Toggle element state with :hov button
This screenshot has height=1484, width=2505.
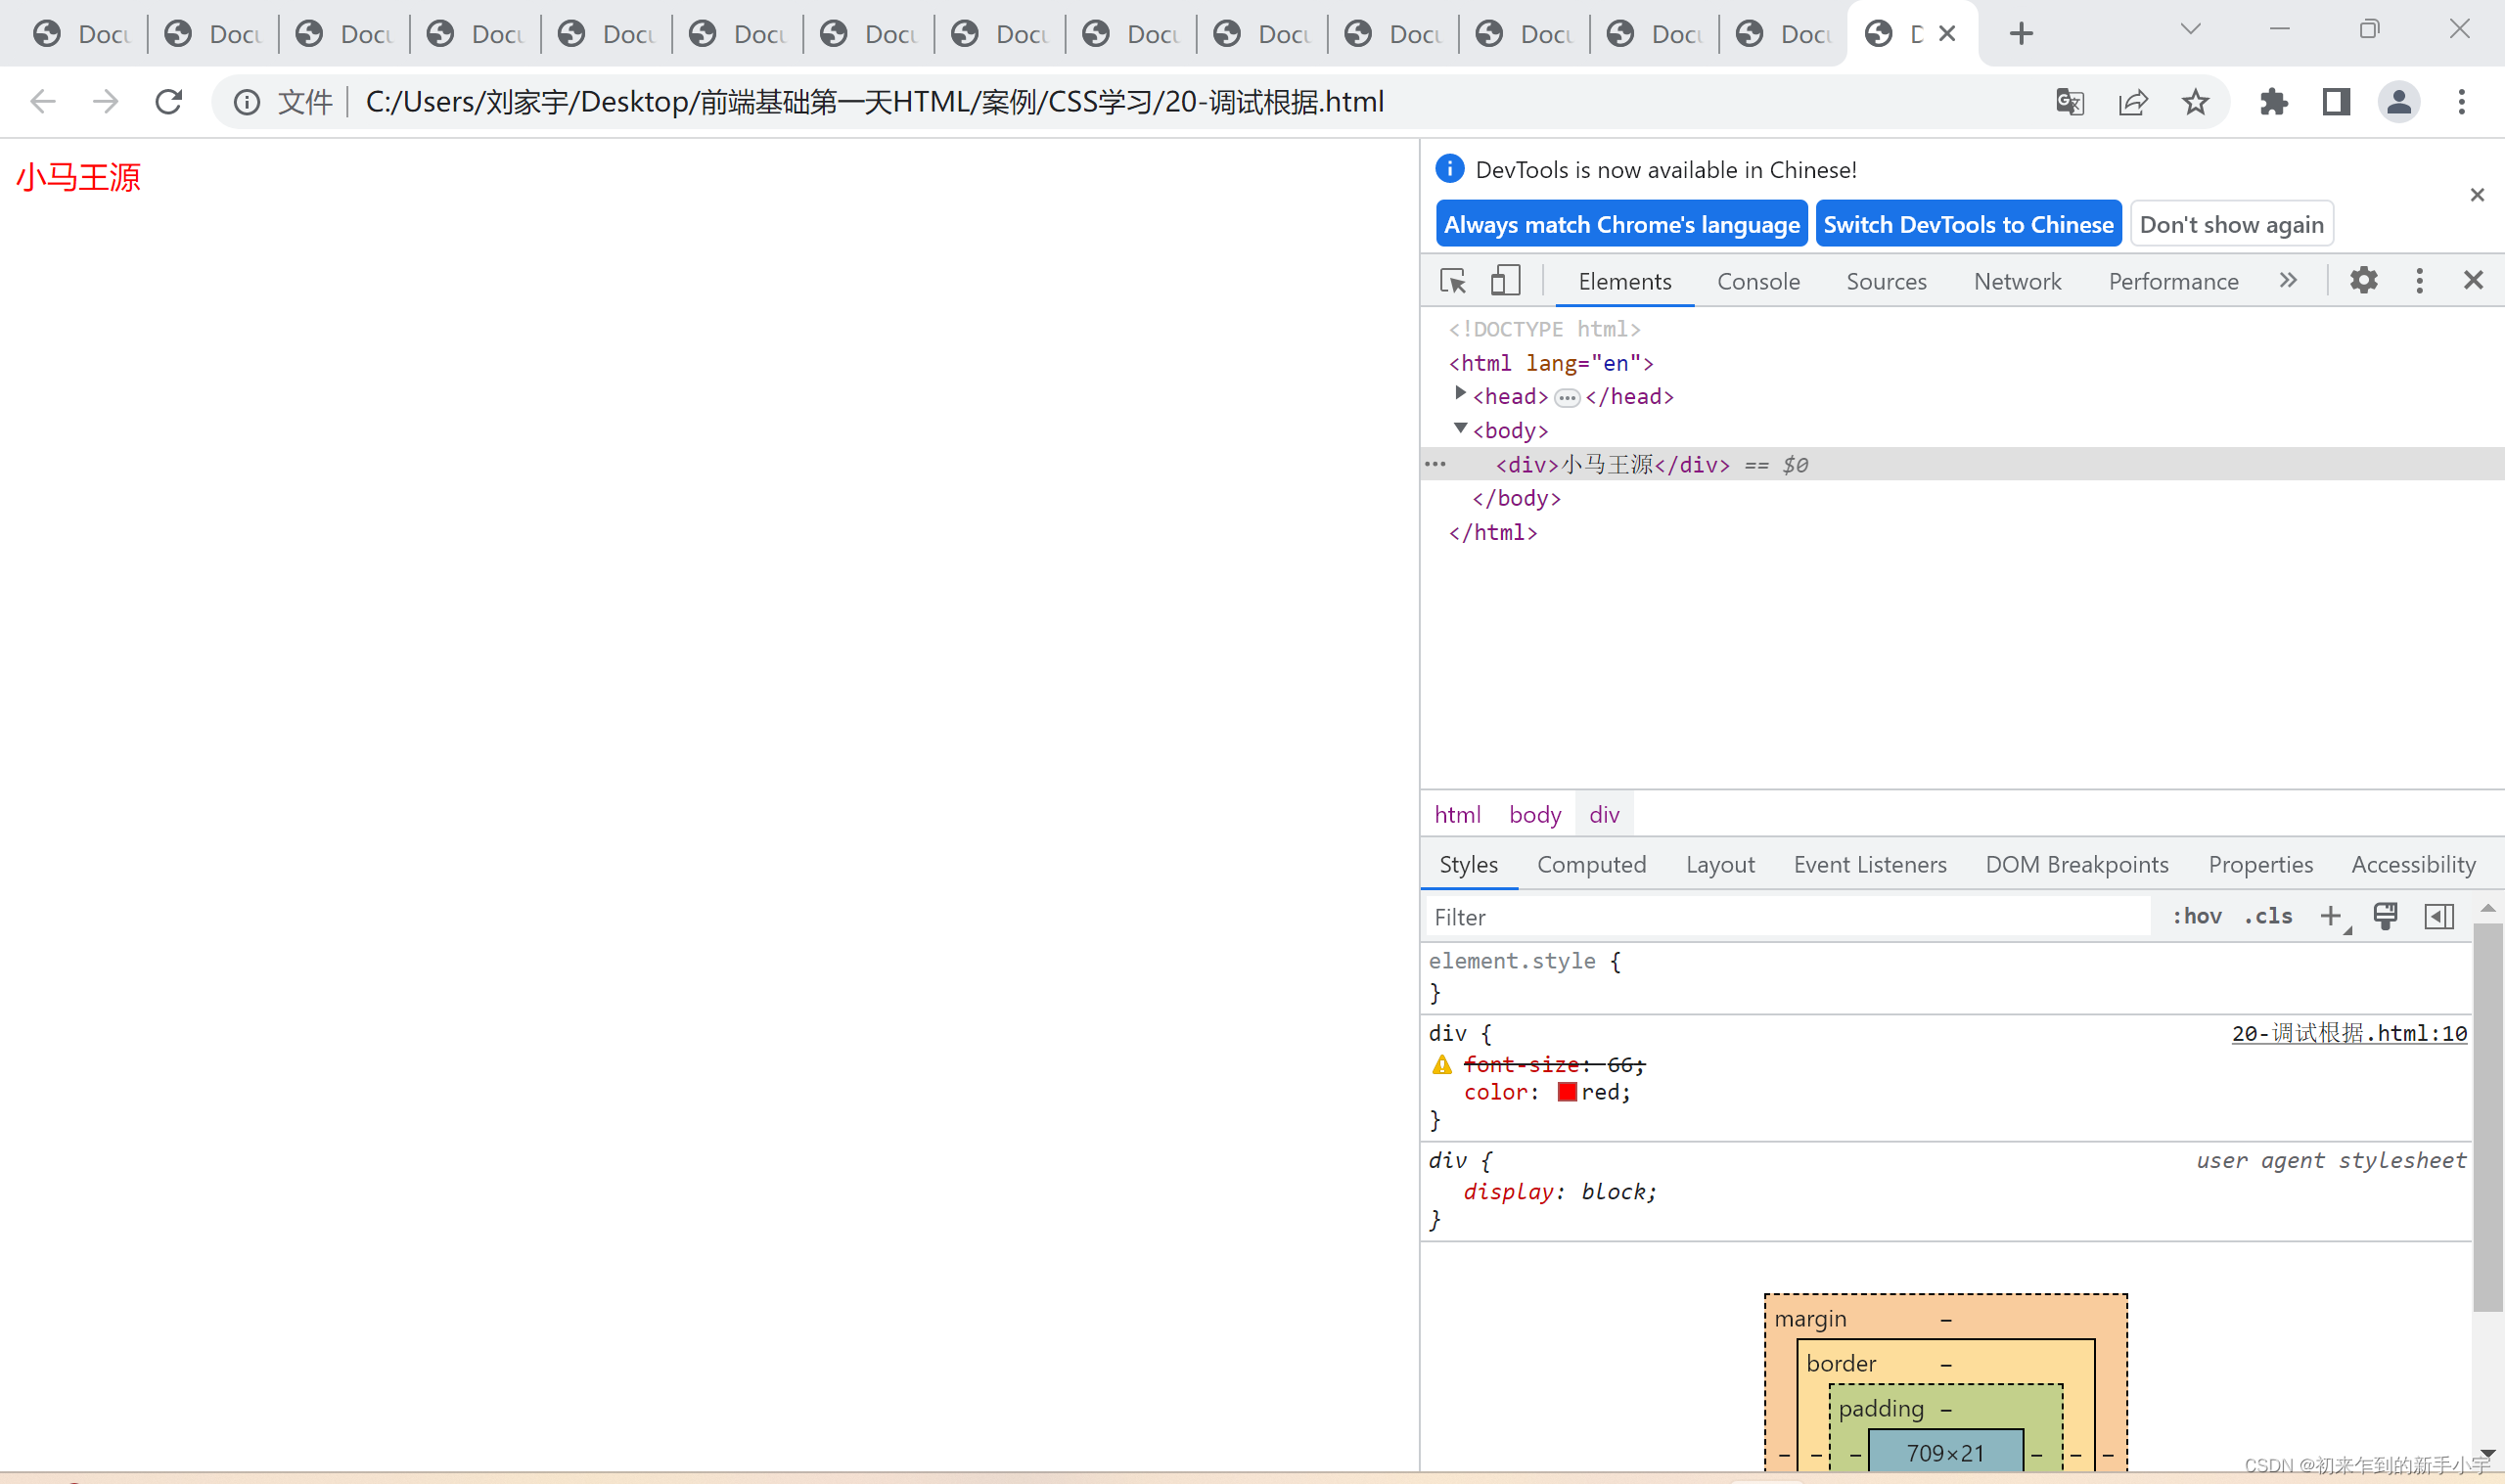2197,915
